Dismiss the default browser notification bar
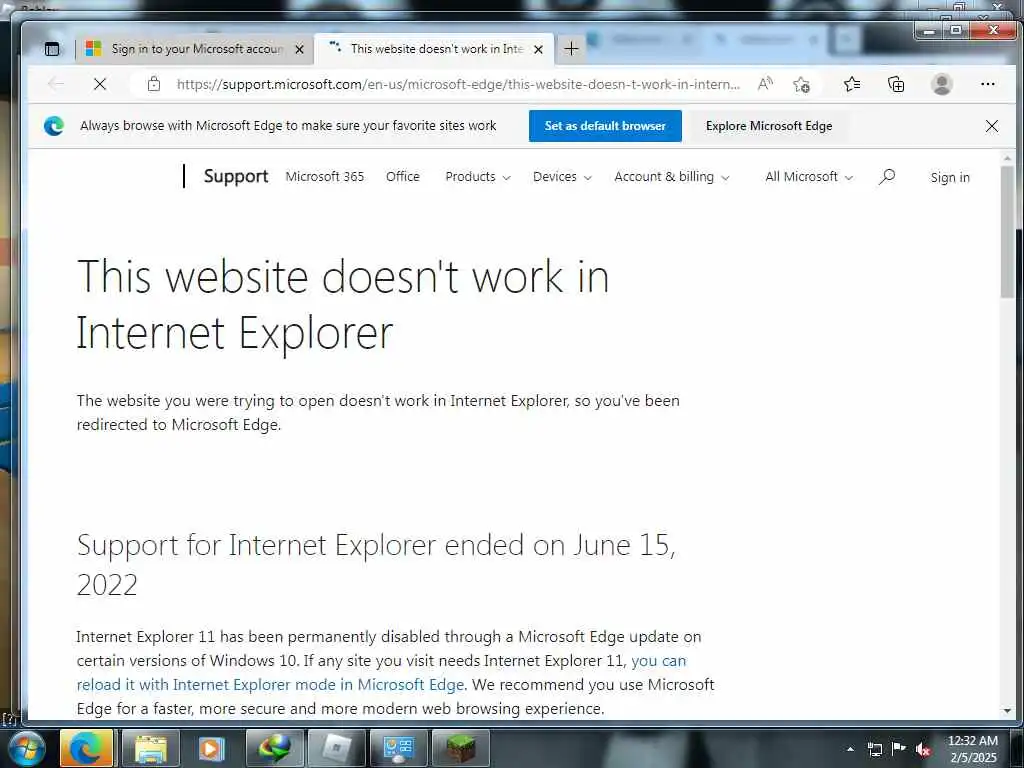This screenshot has height=768, width=1024. click(991, 126)
